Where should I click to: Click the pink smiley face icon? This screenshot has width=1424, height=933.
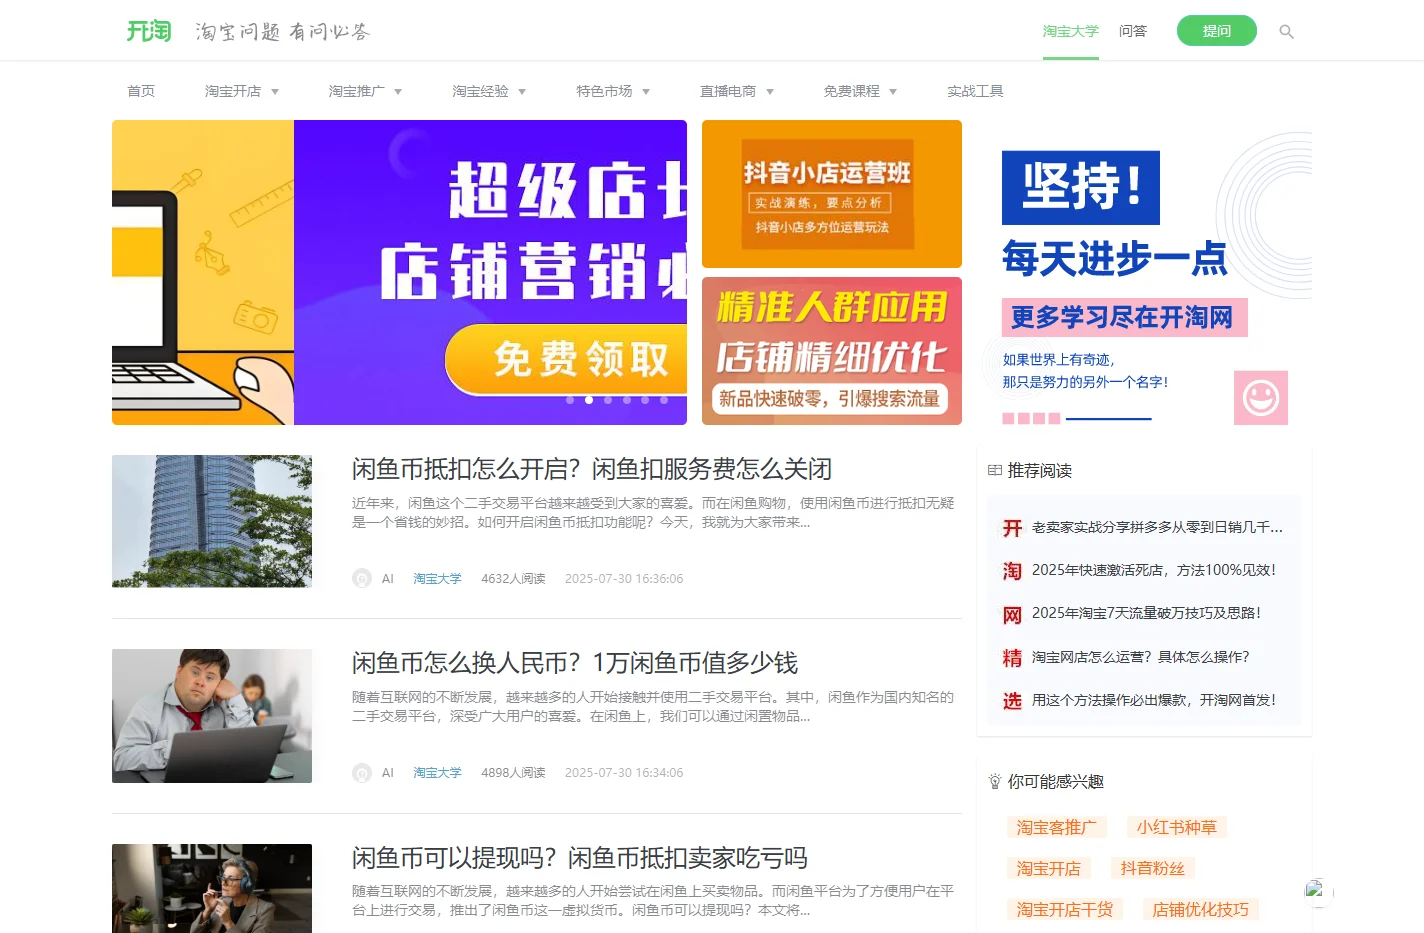pos(1261,398)
